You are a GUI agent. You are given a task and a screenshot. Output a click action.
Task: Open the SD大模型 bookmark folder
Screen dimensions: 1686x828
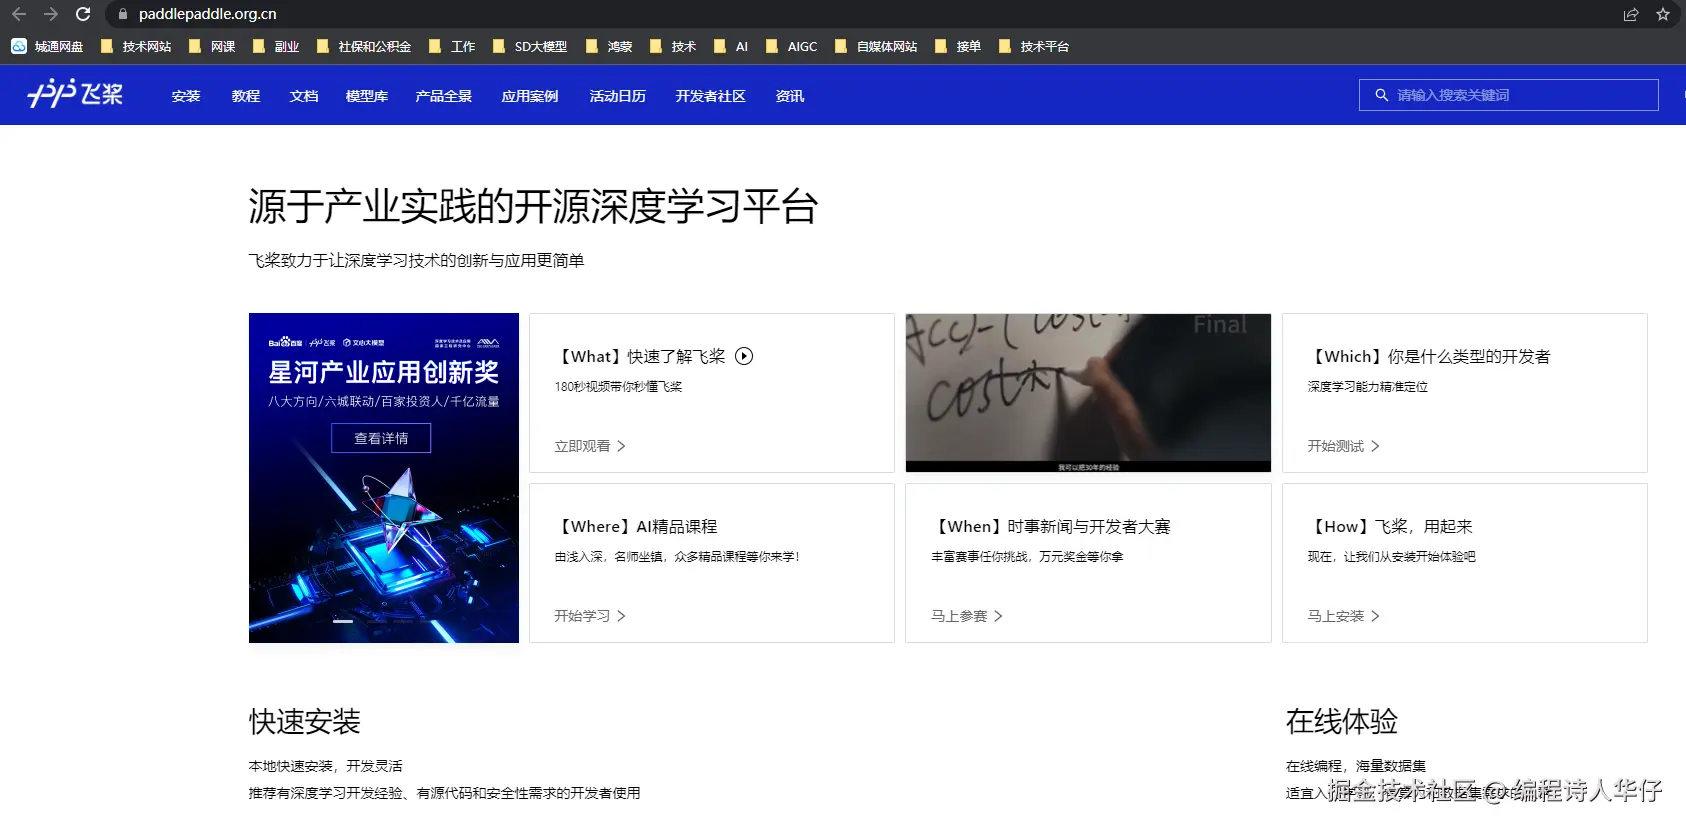(530, 46)
